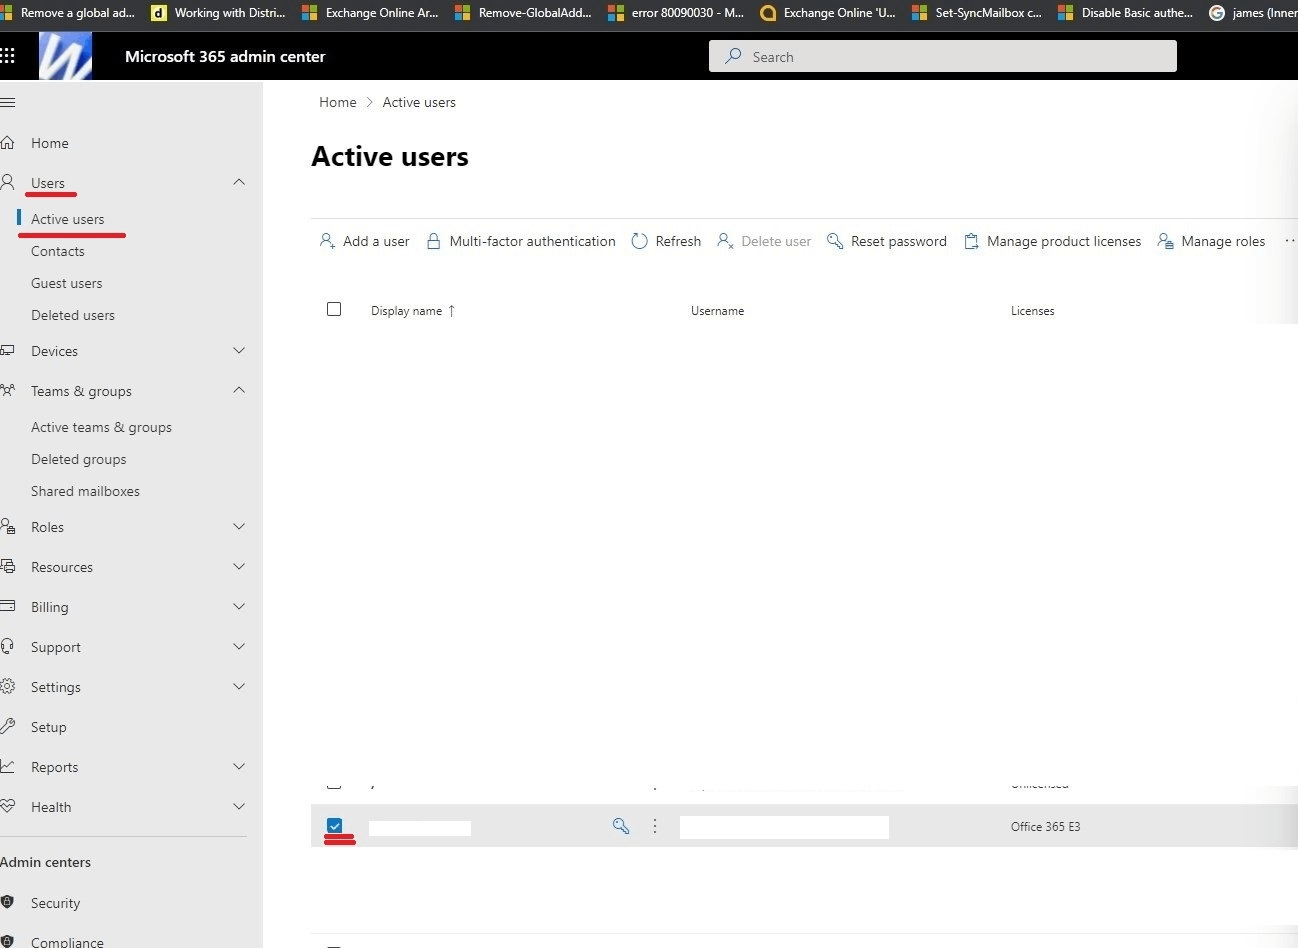Open the app launcher waffle icon
Image resolution: width=1298 pixels, height=950 pixels.
coord(7,56)
